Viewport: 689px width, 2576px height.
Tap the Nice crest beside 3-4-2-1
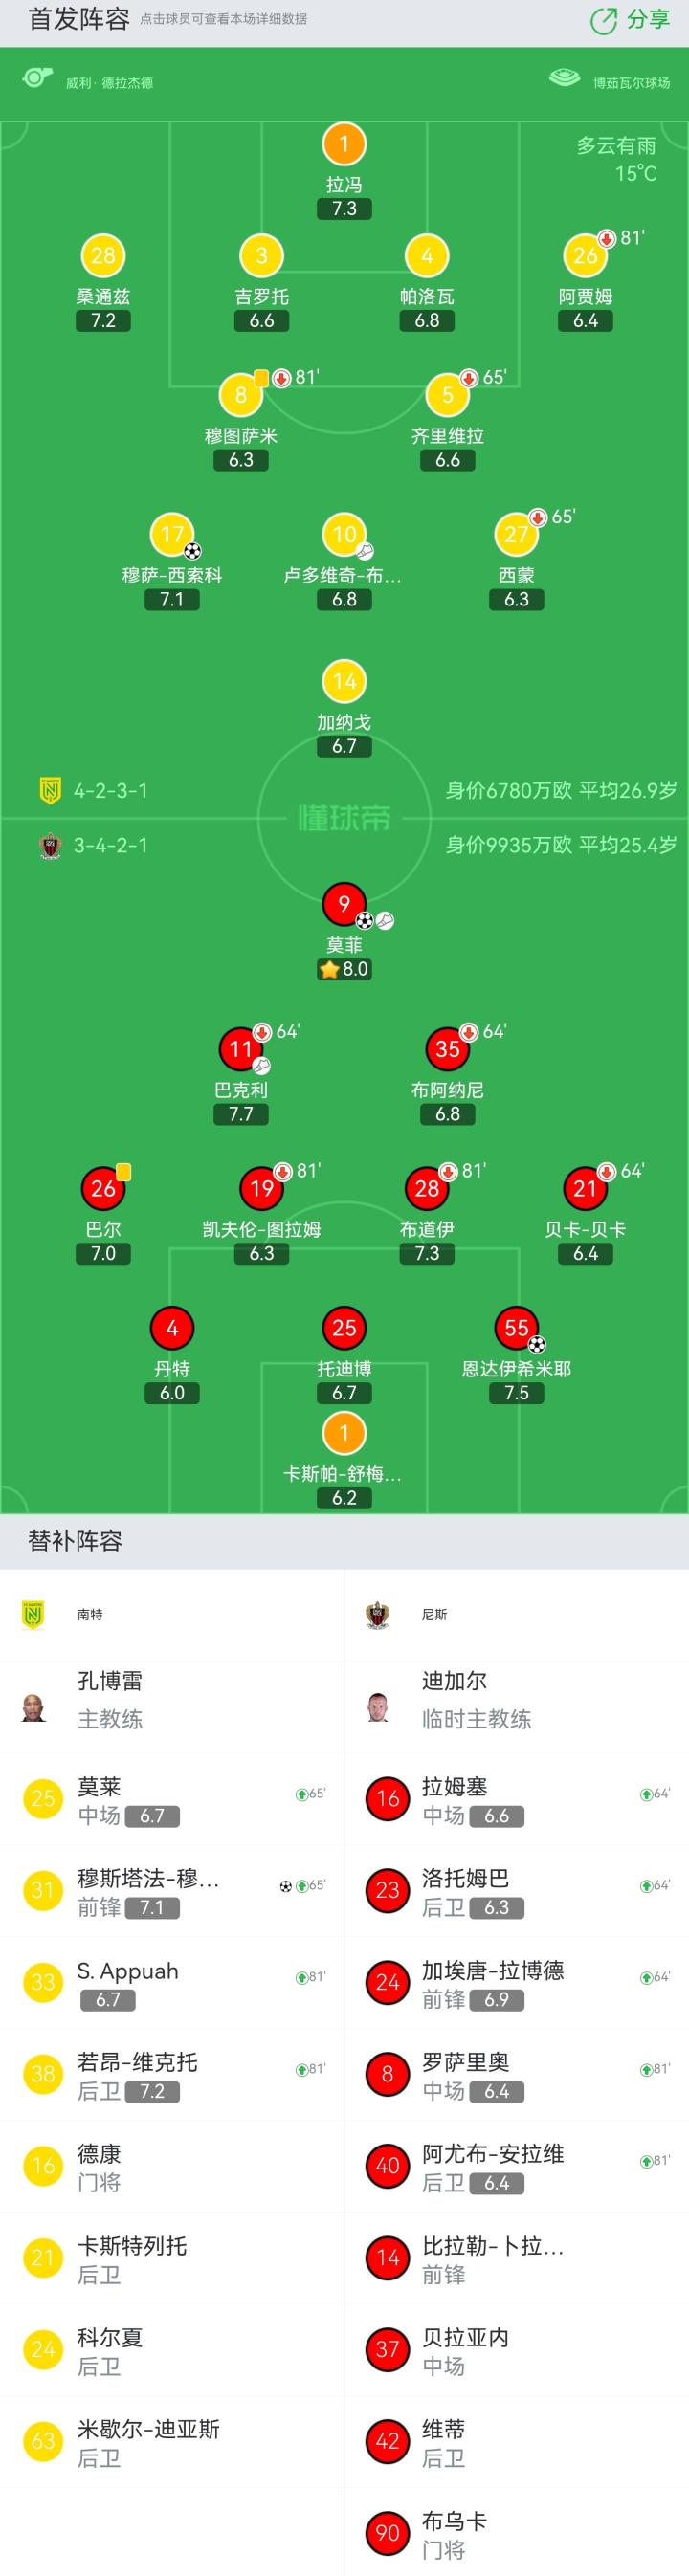click(x=49, y=846)
